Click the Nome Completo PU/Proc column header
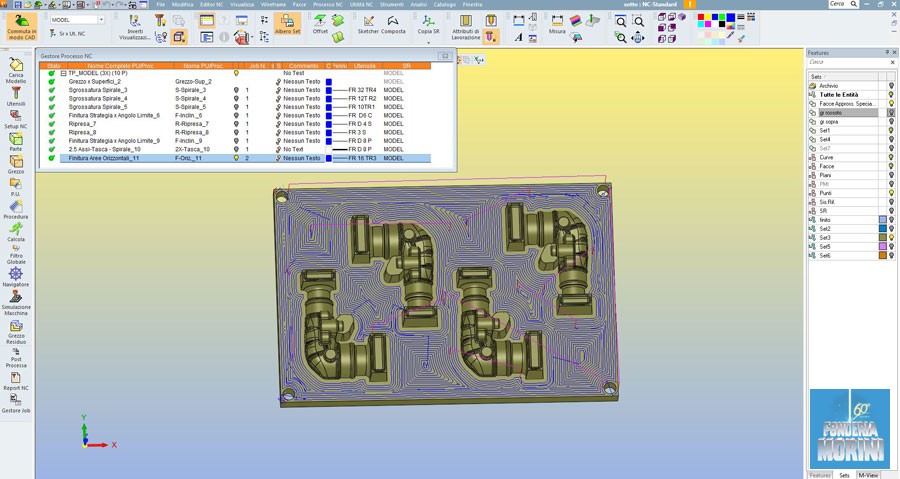The height and width of the screenshot is (479, 900). pyautogui.click(x=121, y=66)
